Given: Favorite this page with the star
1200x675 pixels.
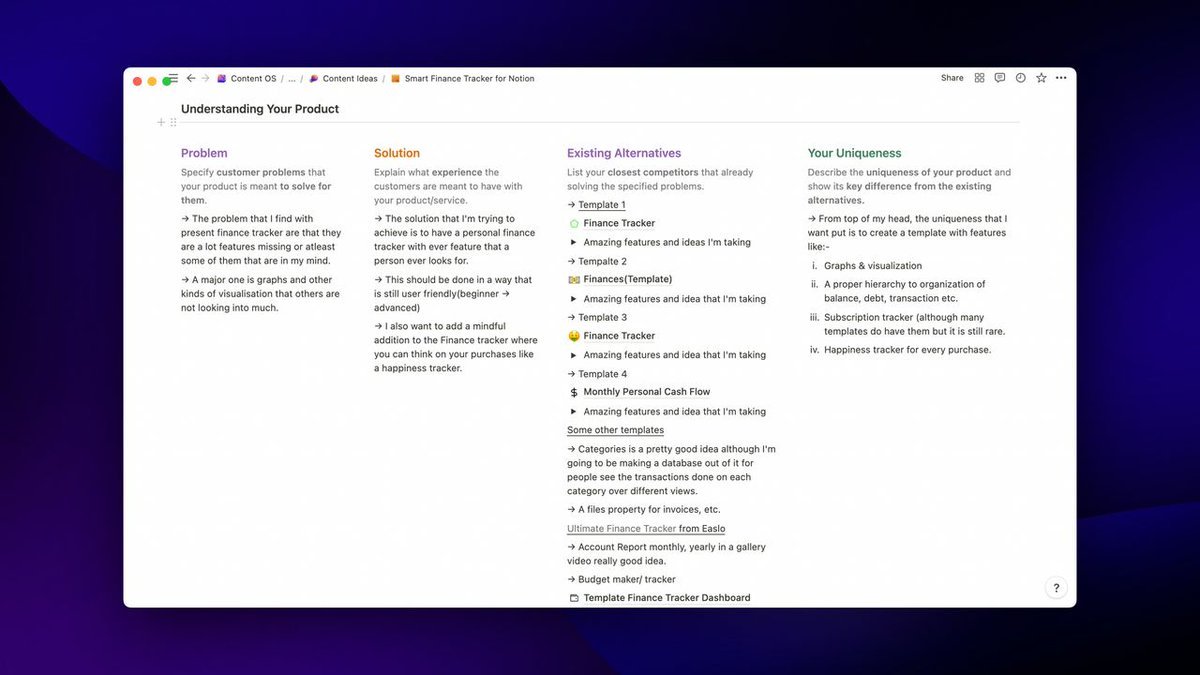Looking at the screenshot, I should [1041, 78].
